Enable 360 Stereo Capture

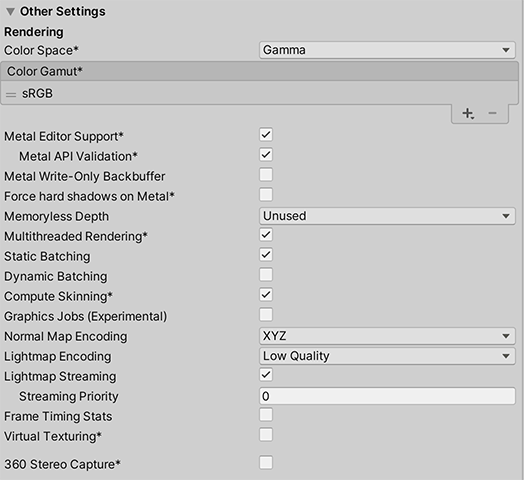266,463
